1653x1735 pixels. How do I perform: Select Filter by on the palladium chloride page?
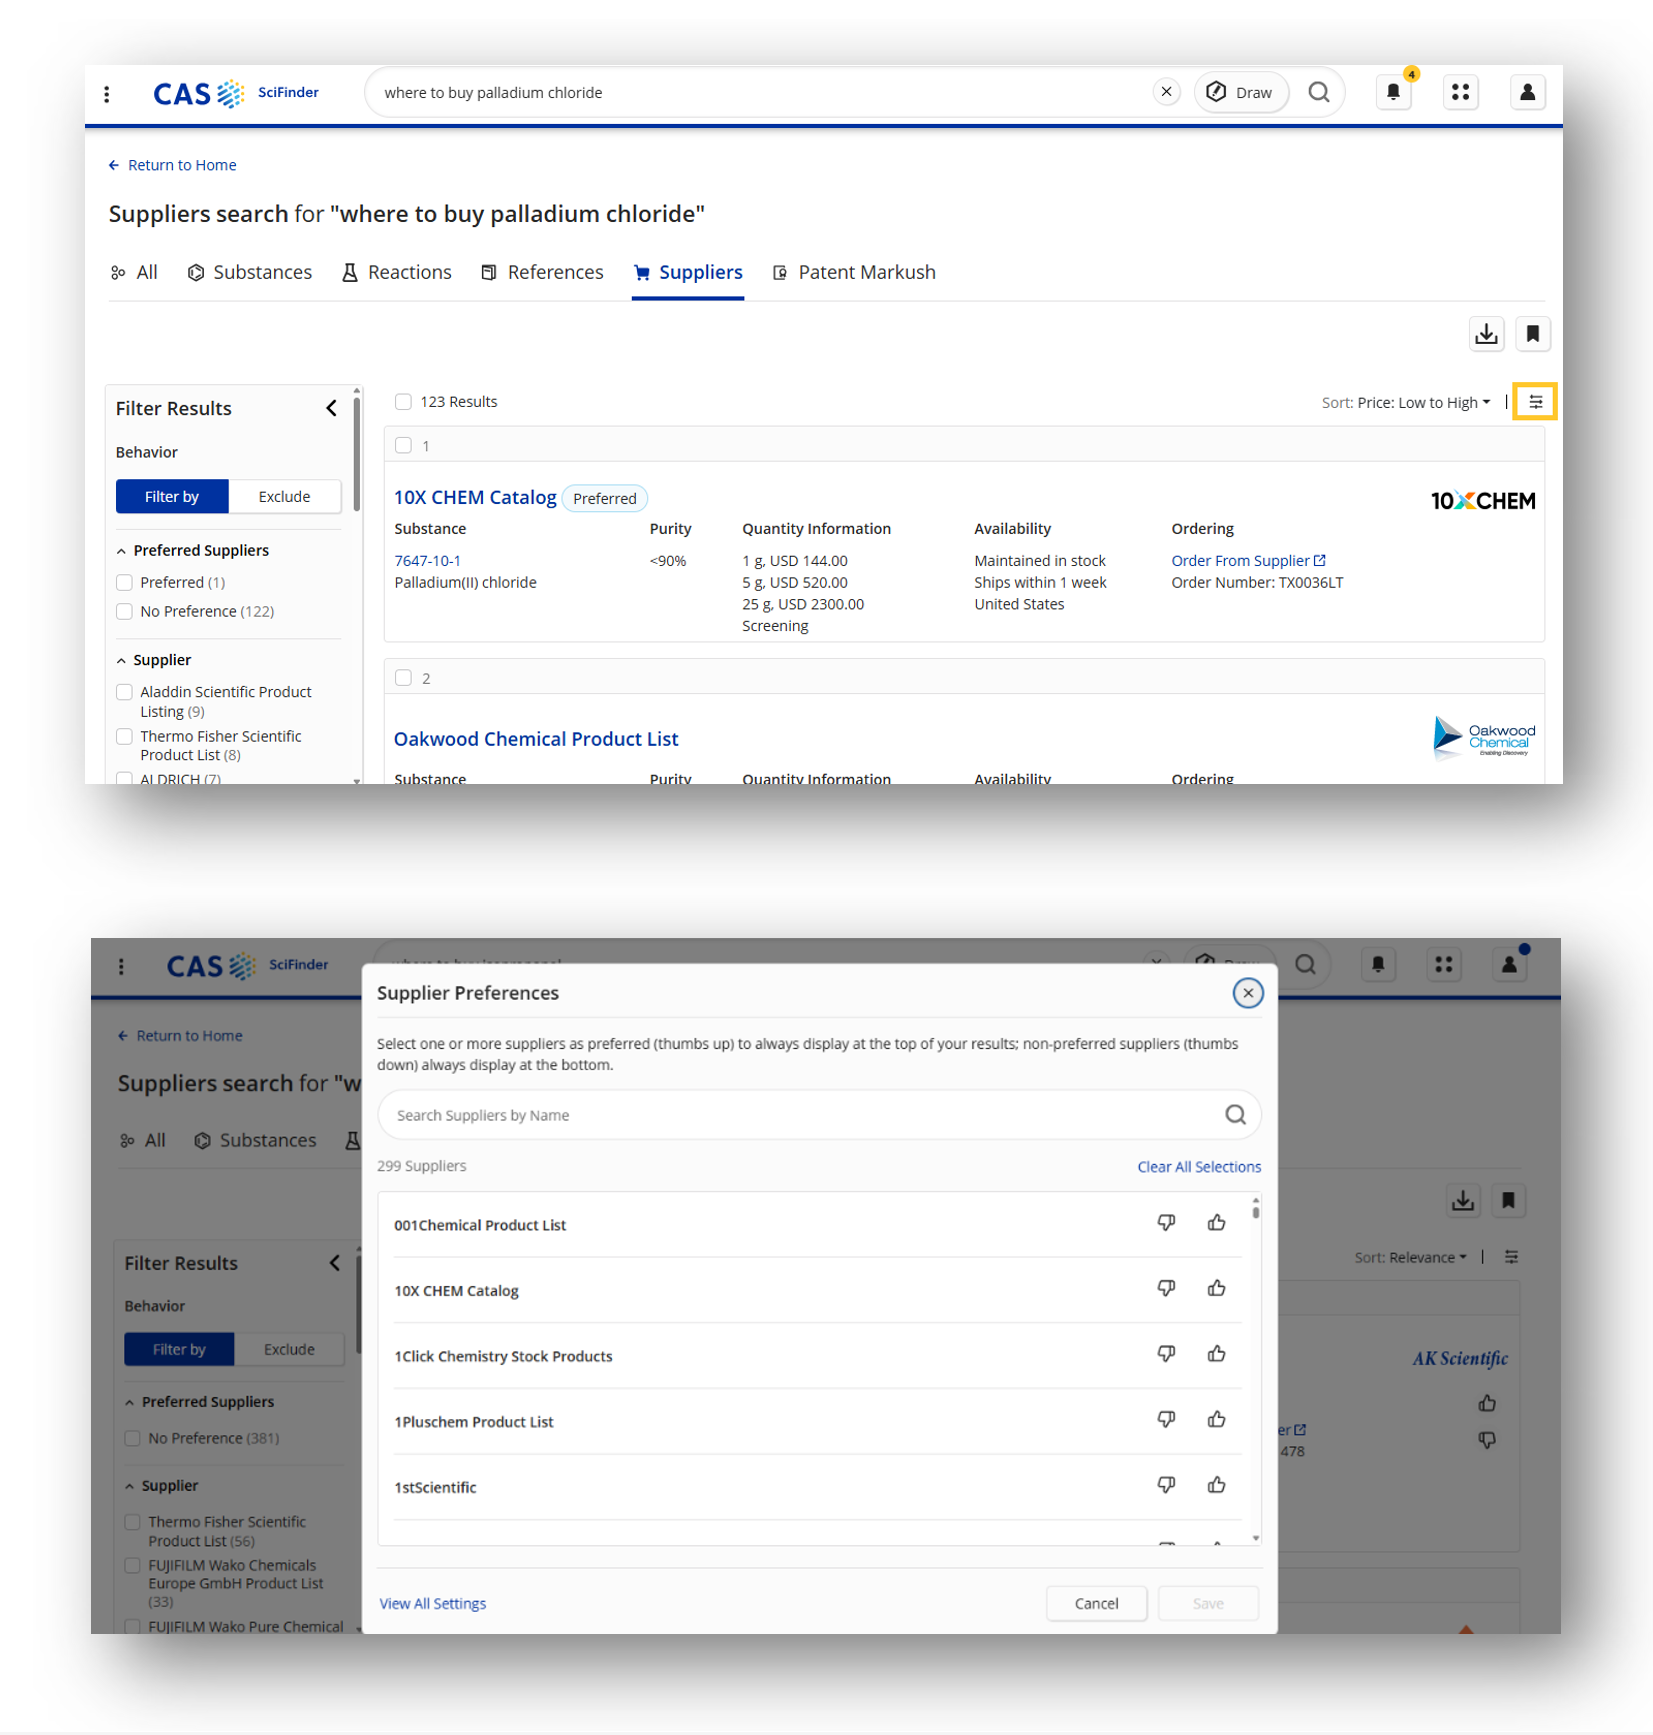[x=172, y=497]
